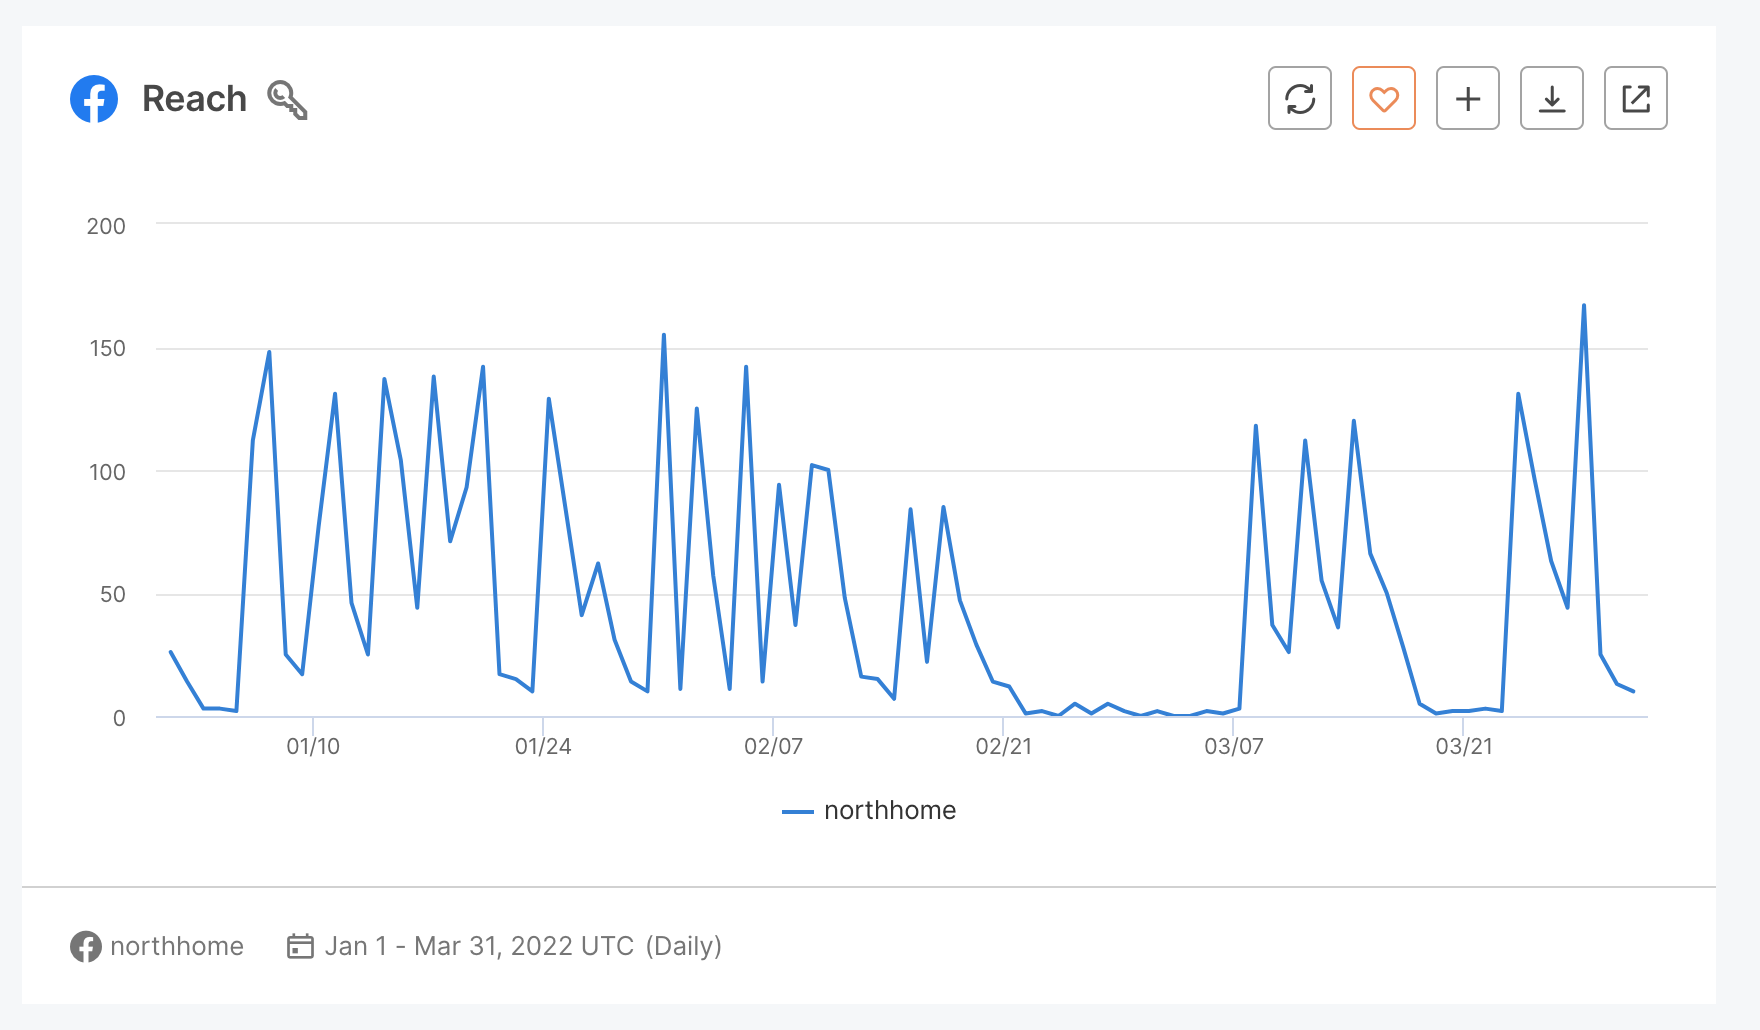Click the footer Facebook profile icon

coord(86,946)
